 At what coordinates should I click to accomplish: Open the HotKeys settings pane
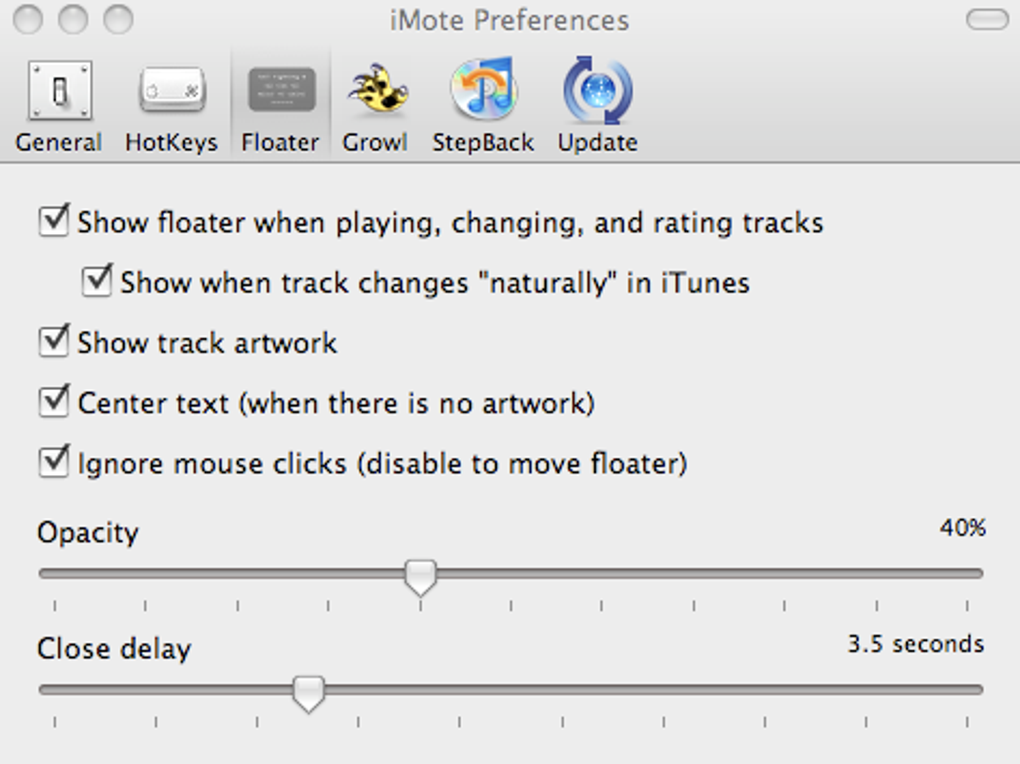[x=171, y=100]
